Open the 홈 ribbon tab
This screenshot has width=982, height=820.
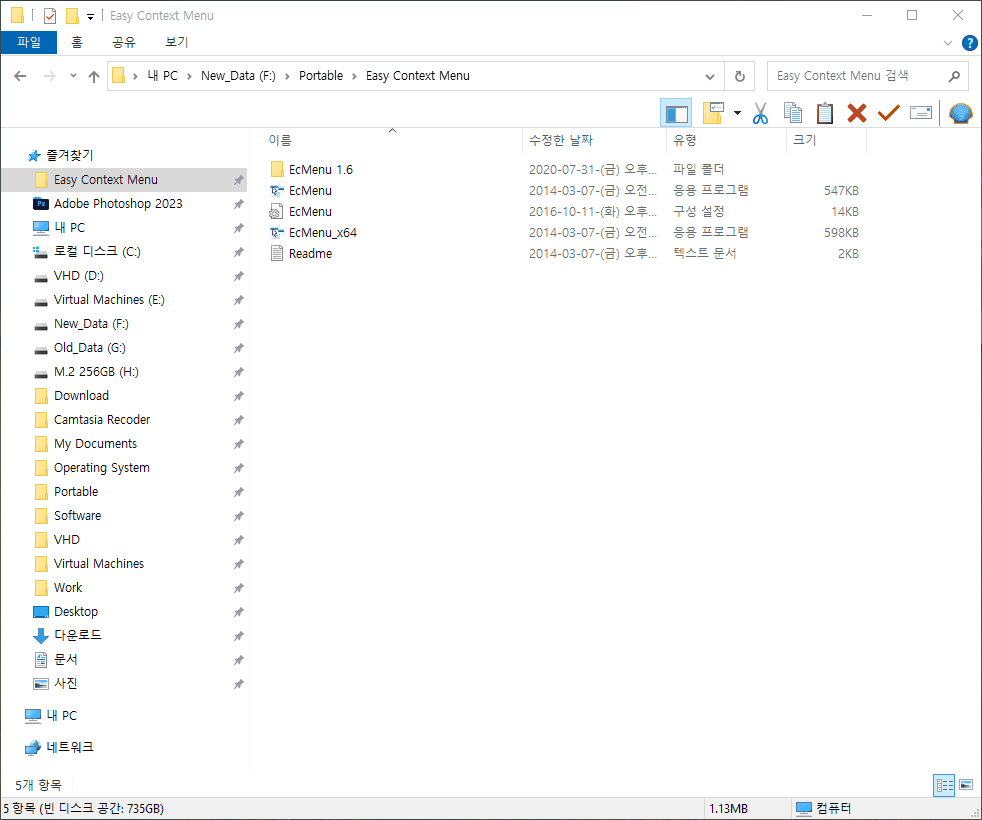pyautogui.click(x=77, y=42)
